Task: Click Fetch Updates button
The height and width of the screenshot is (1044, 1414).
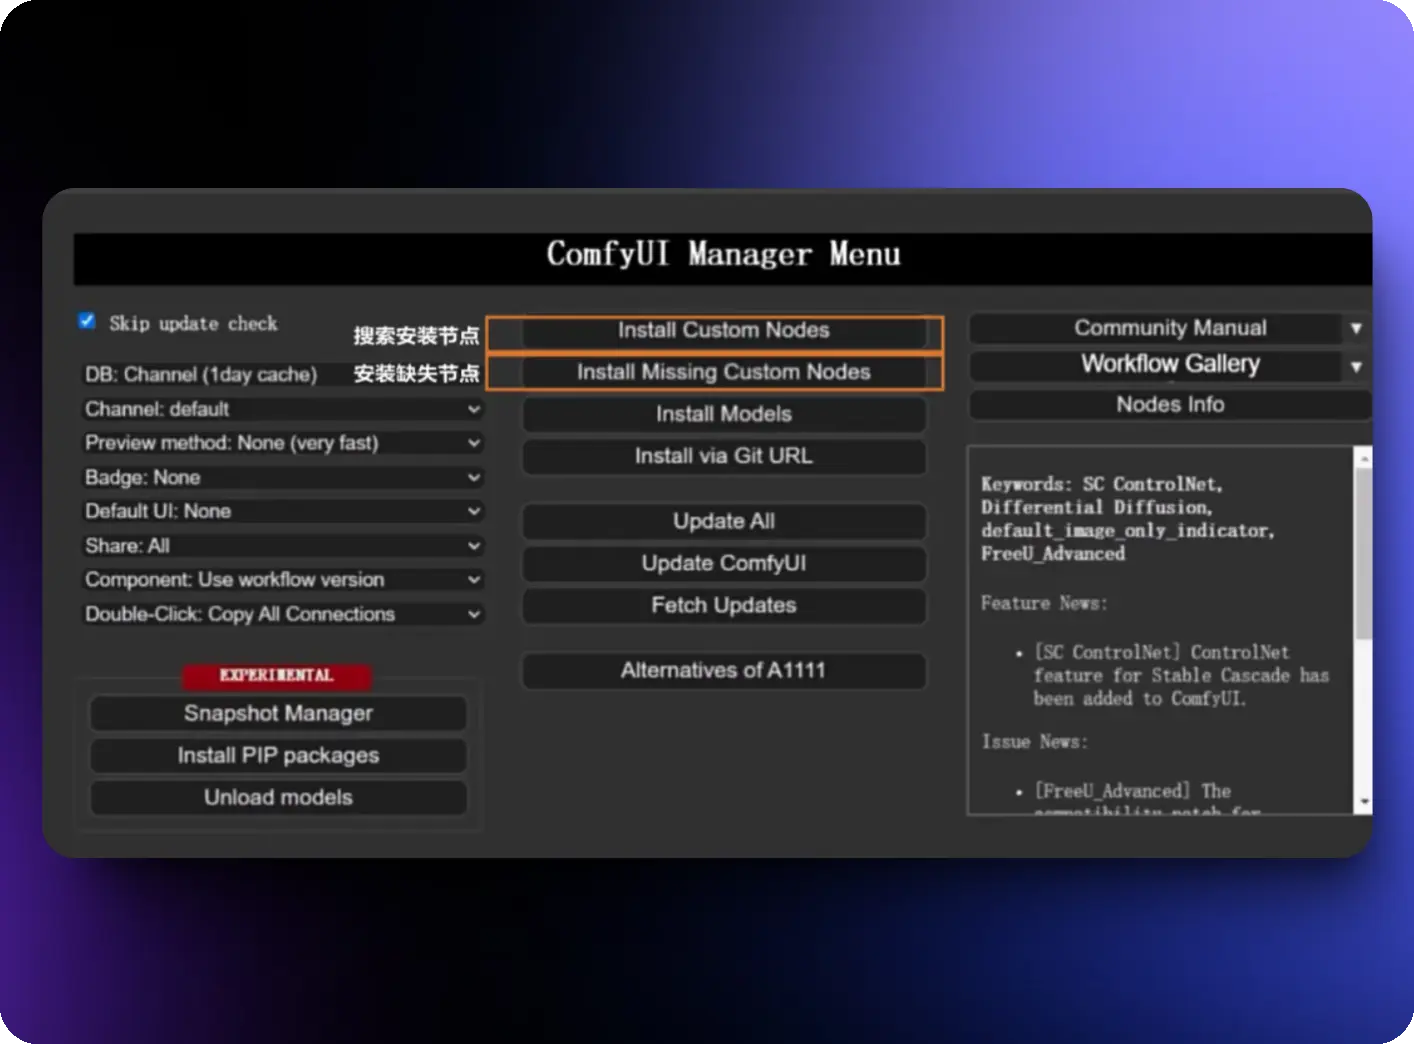Action: pyautogui.click(x=723, y=605)
